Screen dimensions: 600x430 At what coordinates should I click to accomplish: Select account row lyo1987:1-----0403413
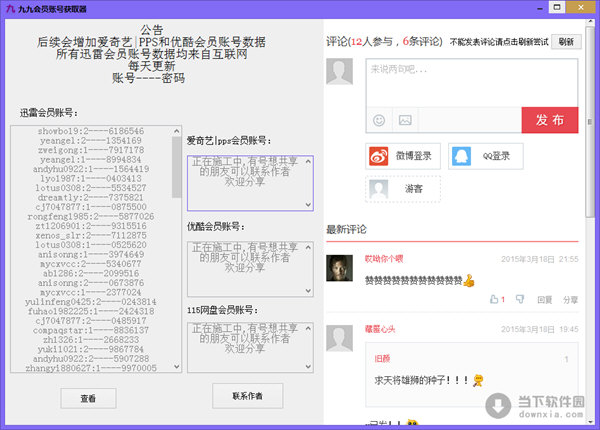click(91, 179)
